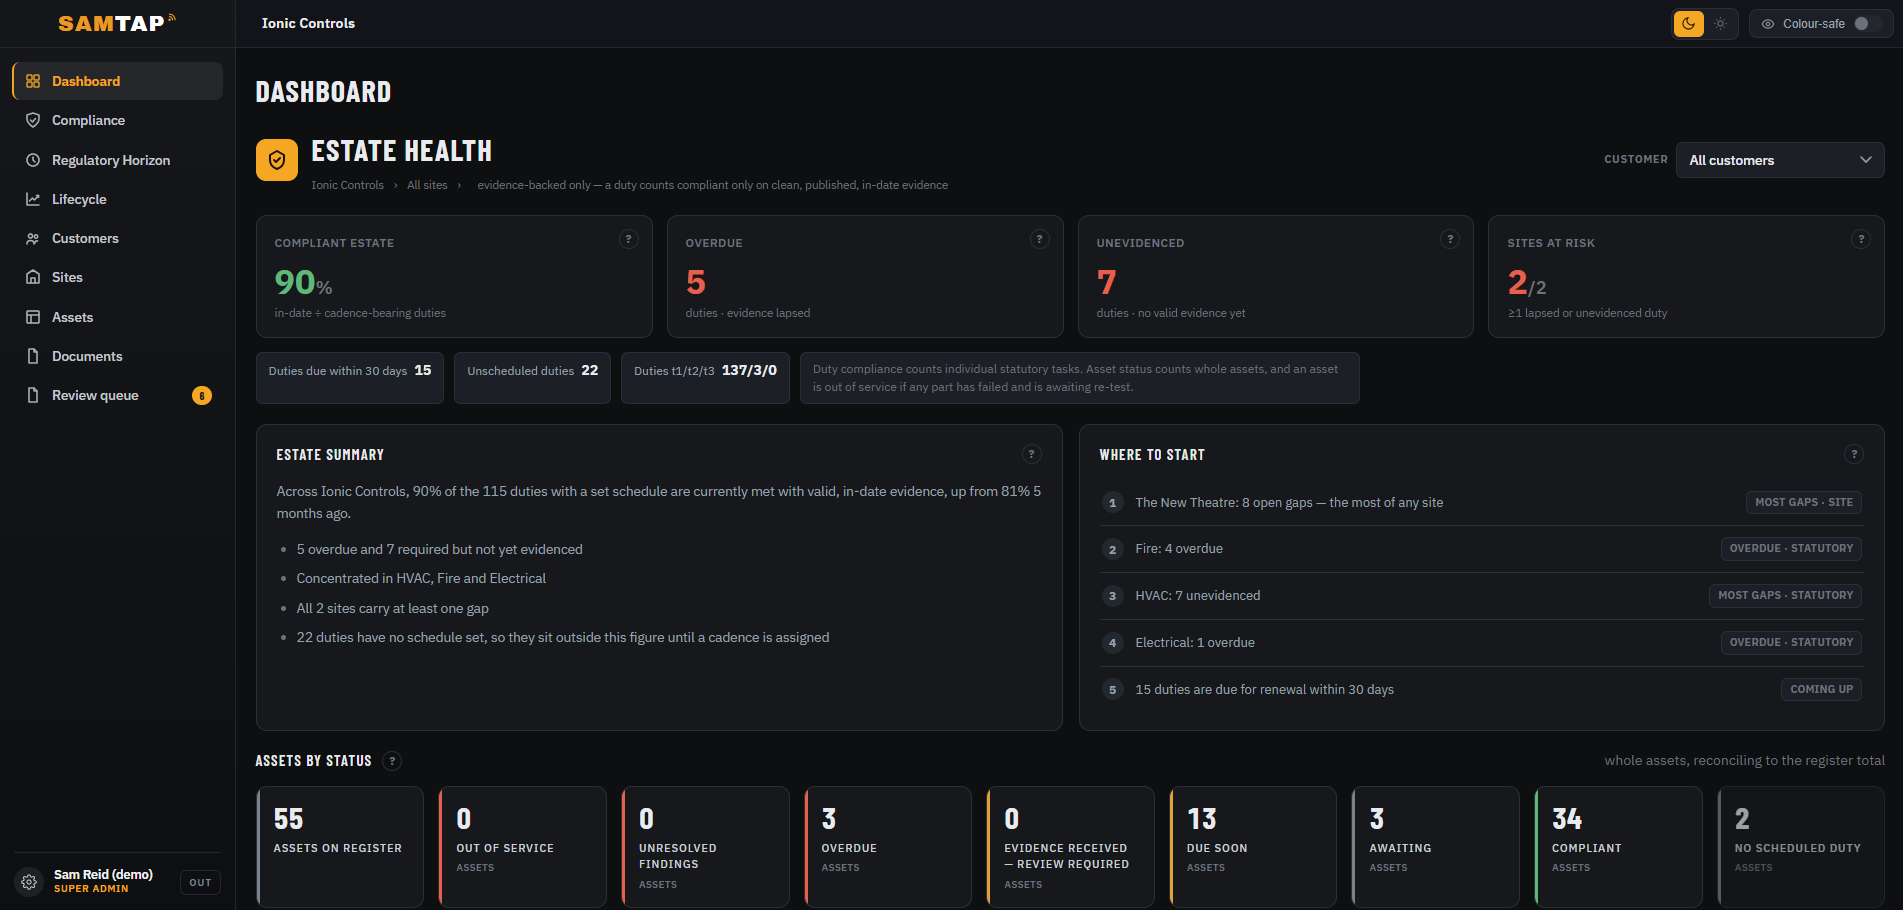Click the No Scheduled Duty card

pos(1801,846)
